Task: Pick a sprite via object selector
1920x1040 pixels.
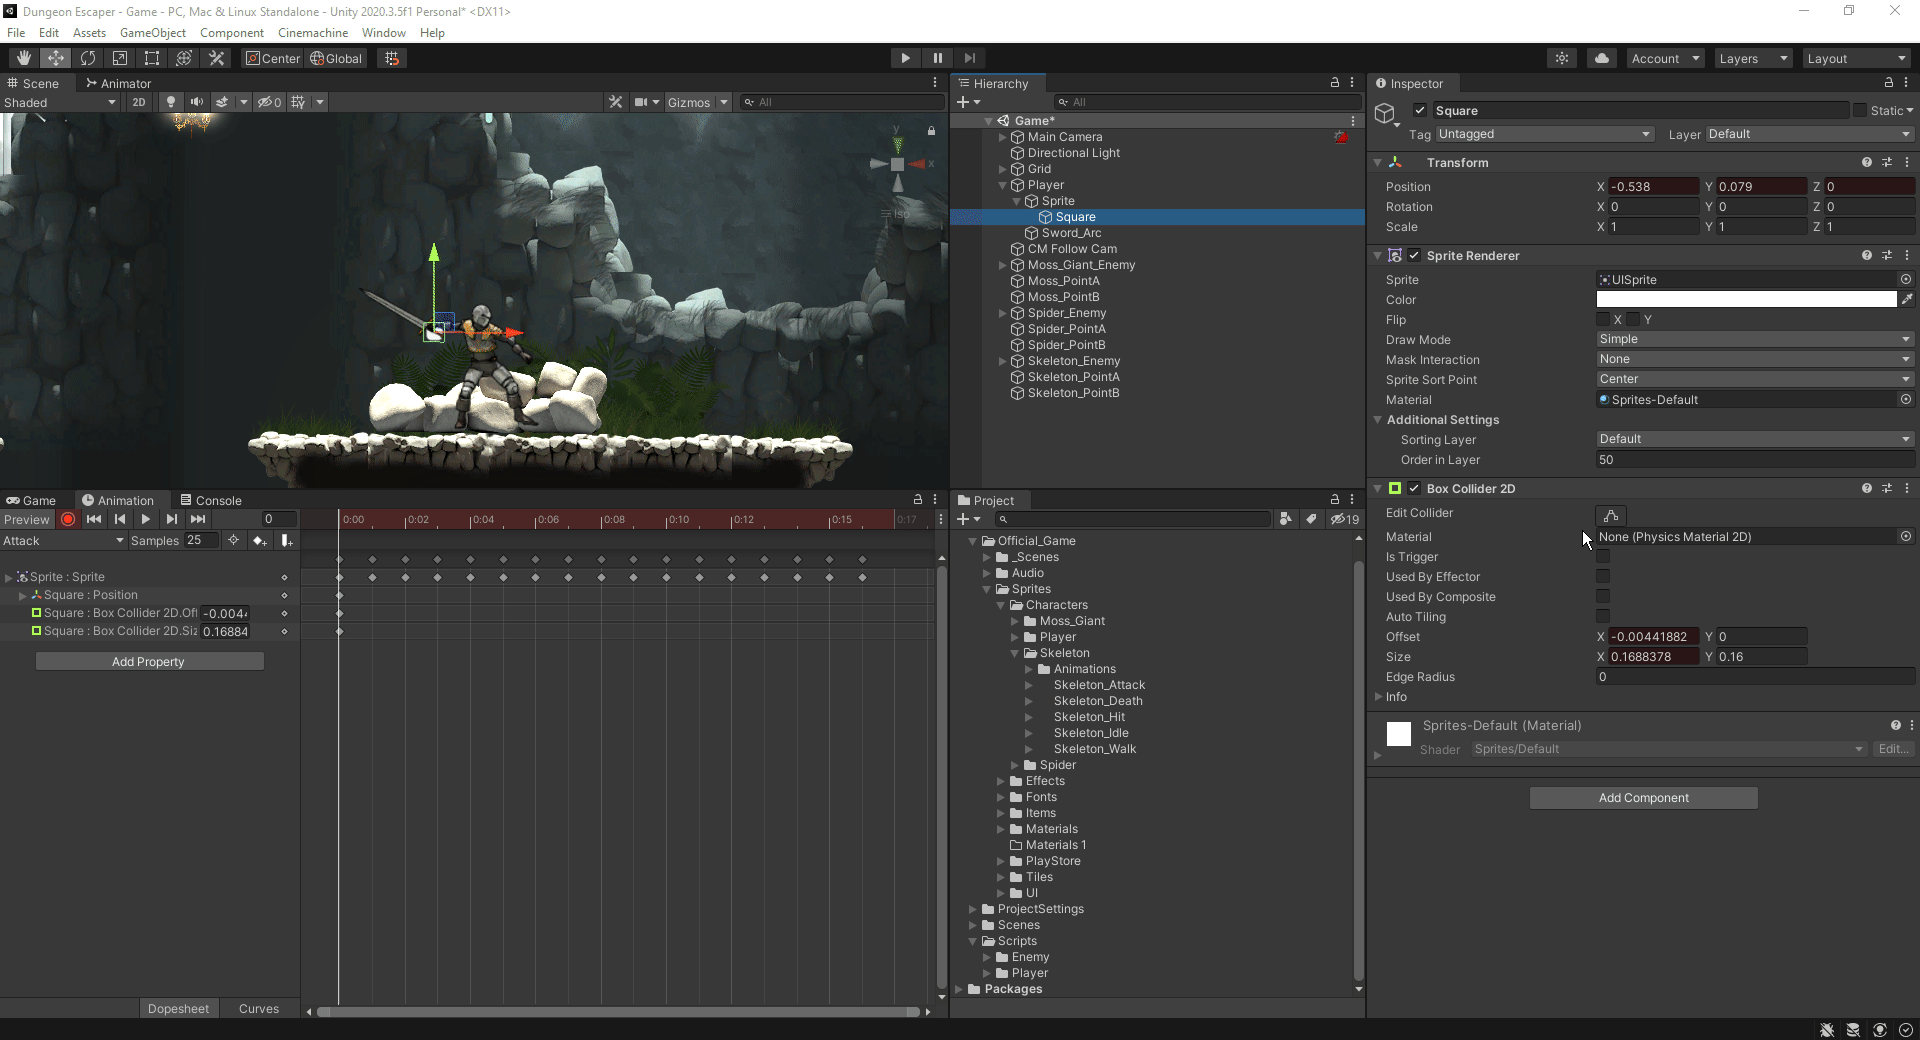Action: [1906, 279]
